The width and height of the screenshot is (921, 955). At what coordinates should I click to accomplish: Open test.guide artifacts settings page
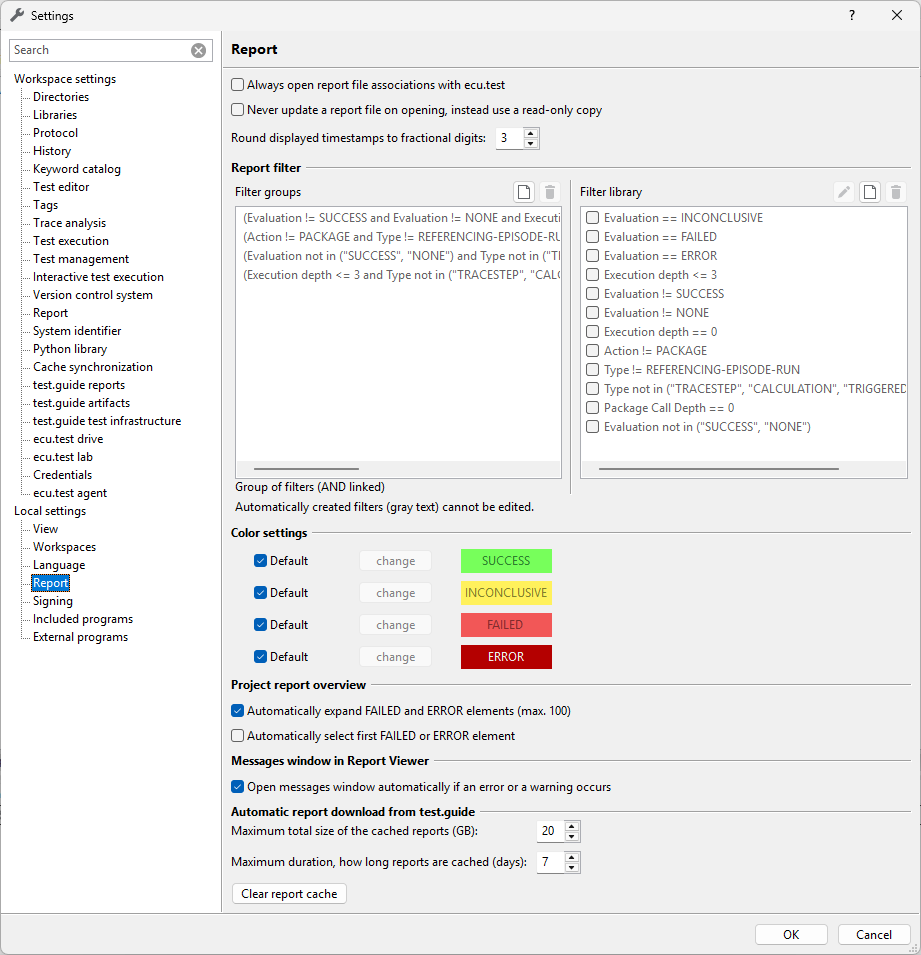82,403
